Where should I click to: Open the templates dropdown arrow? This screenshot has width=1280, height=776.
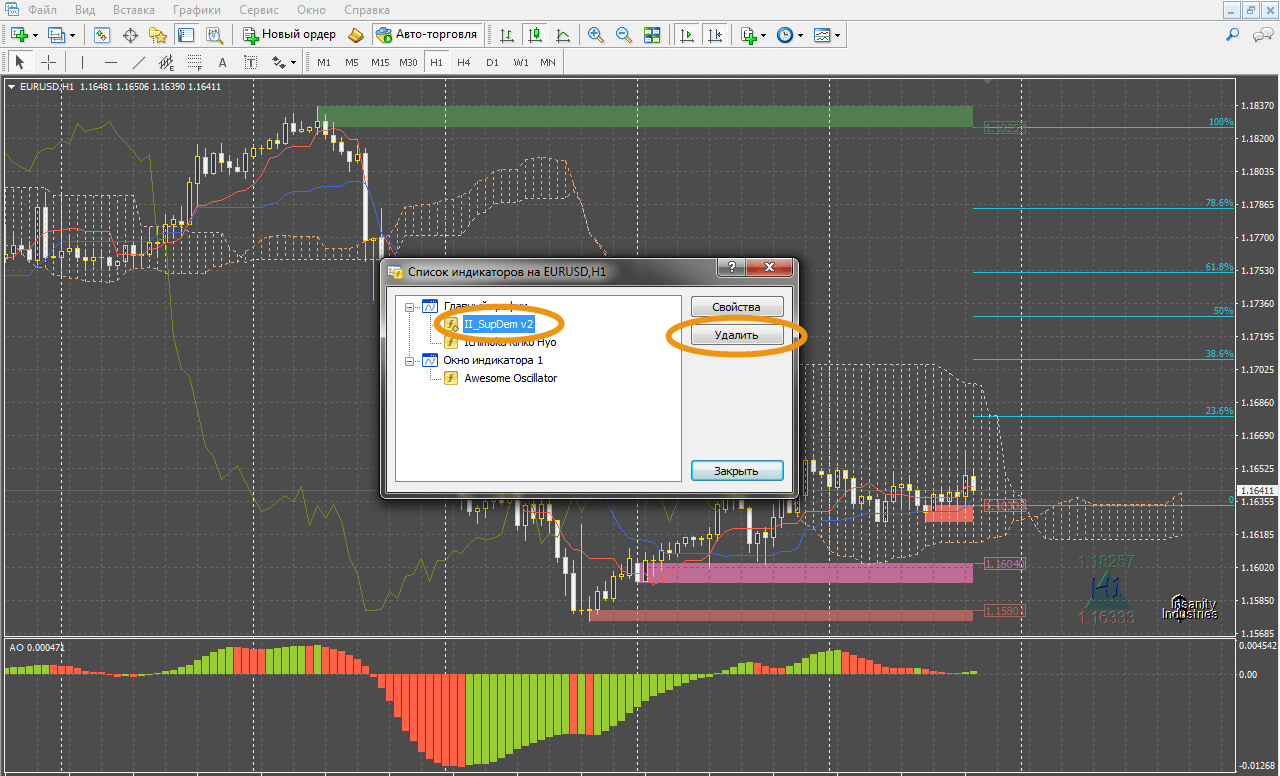pyautogui.click(x=838, y=35)
